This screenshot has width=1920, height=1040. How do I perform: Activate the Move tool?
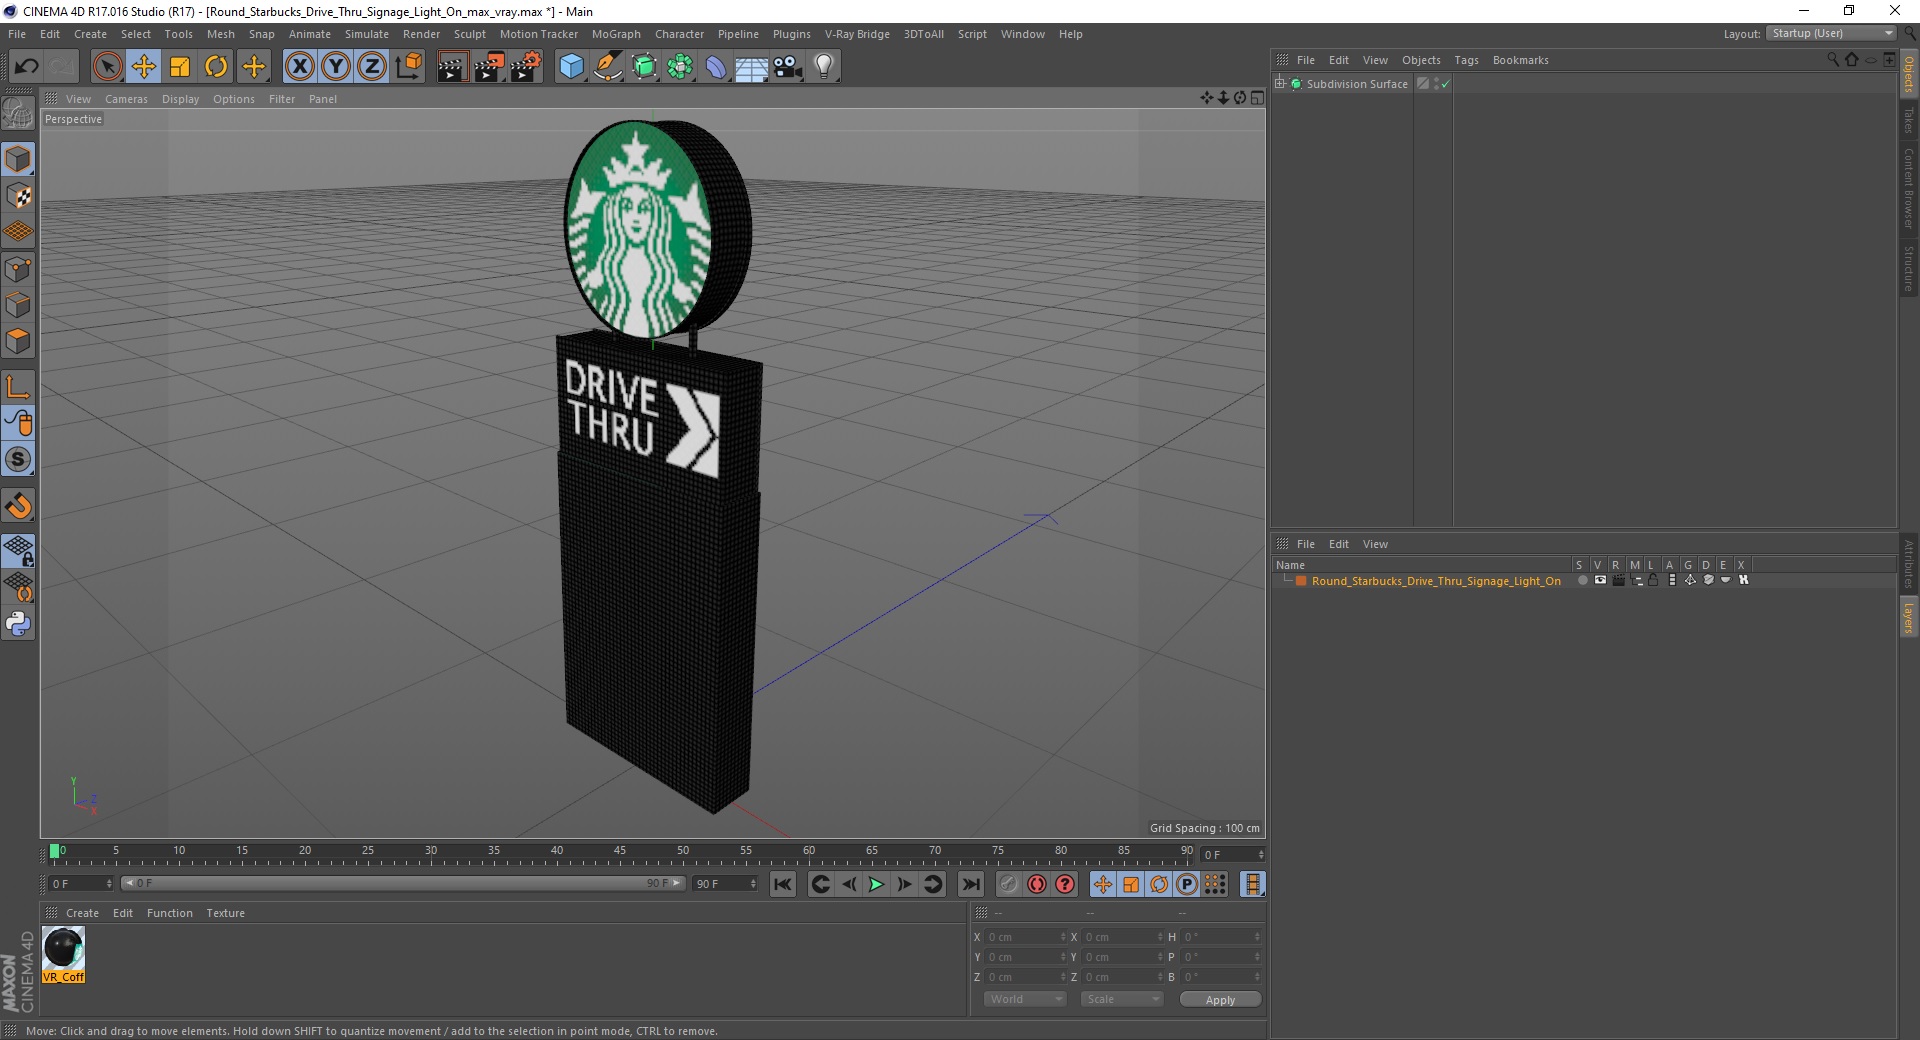144,67
